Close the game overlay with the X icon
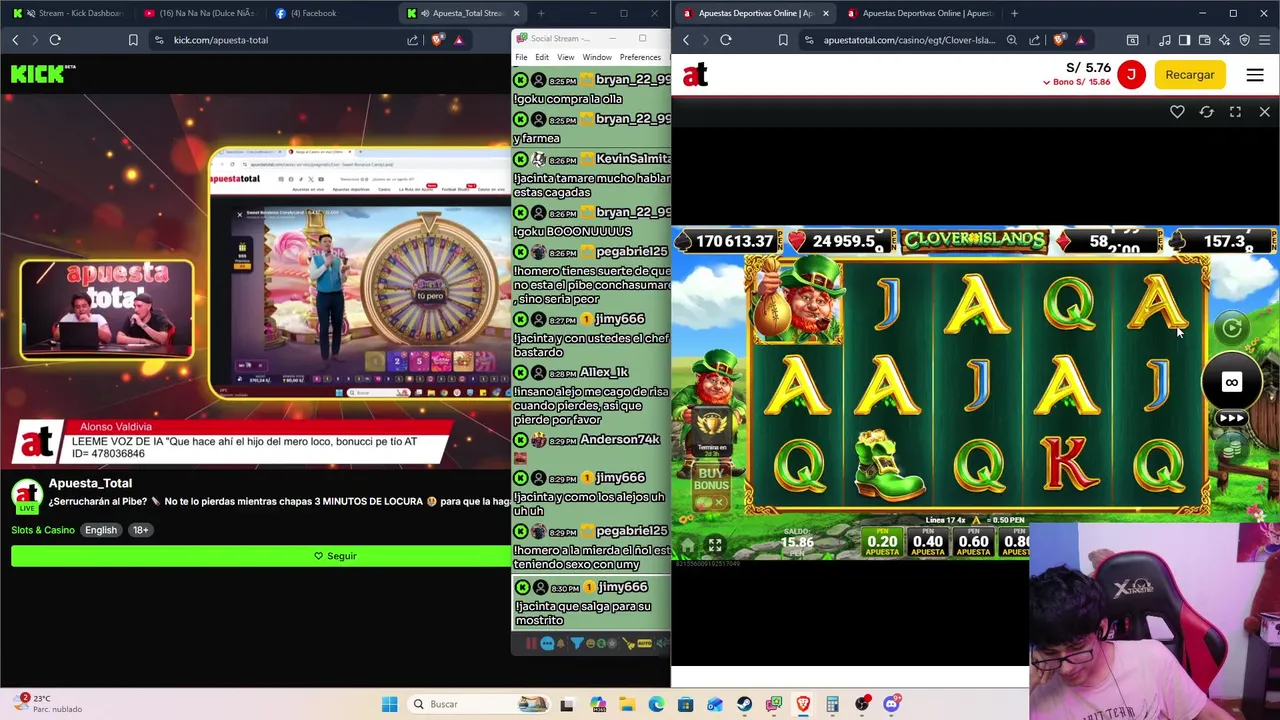1280x720 pixels. pos(1264,112)
